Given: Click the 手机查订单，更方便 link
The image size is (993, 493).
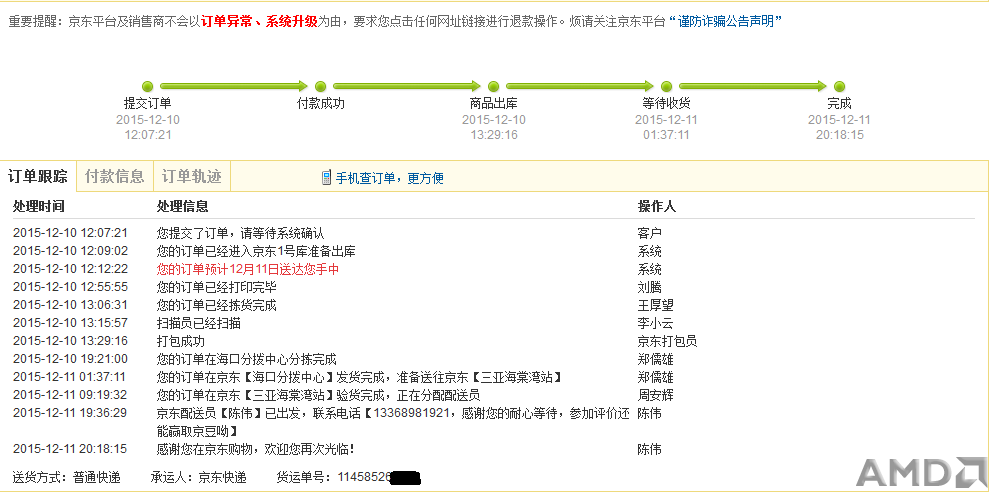Looking at the screenshot, I should 389,178.
